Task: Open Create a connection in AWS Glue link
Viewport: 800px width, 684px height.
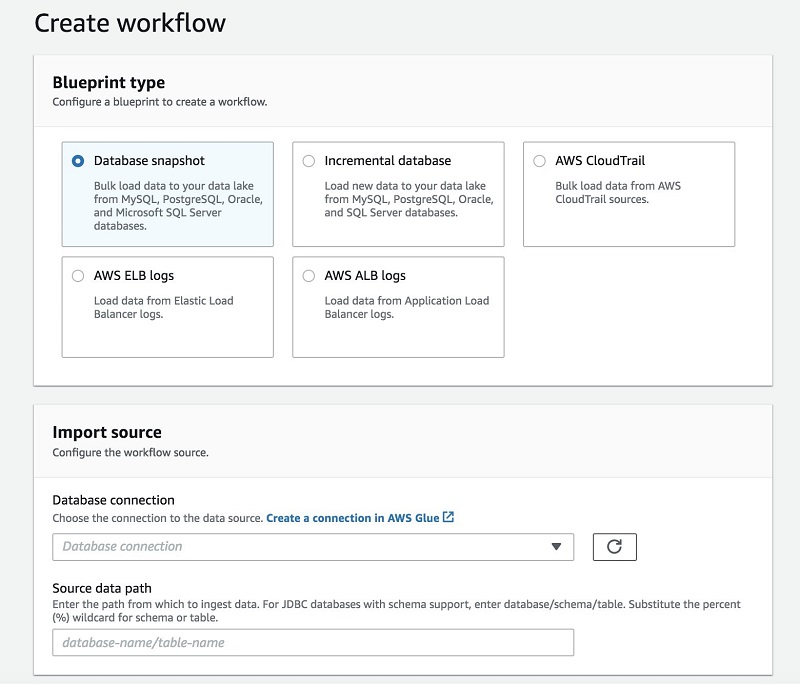Action: tap(353, 518)
